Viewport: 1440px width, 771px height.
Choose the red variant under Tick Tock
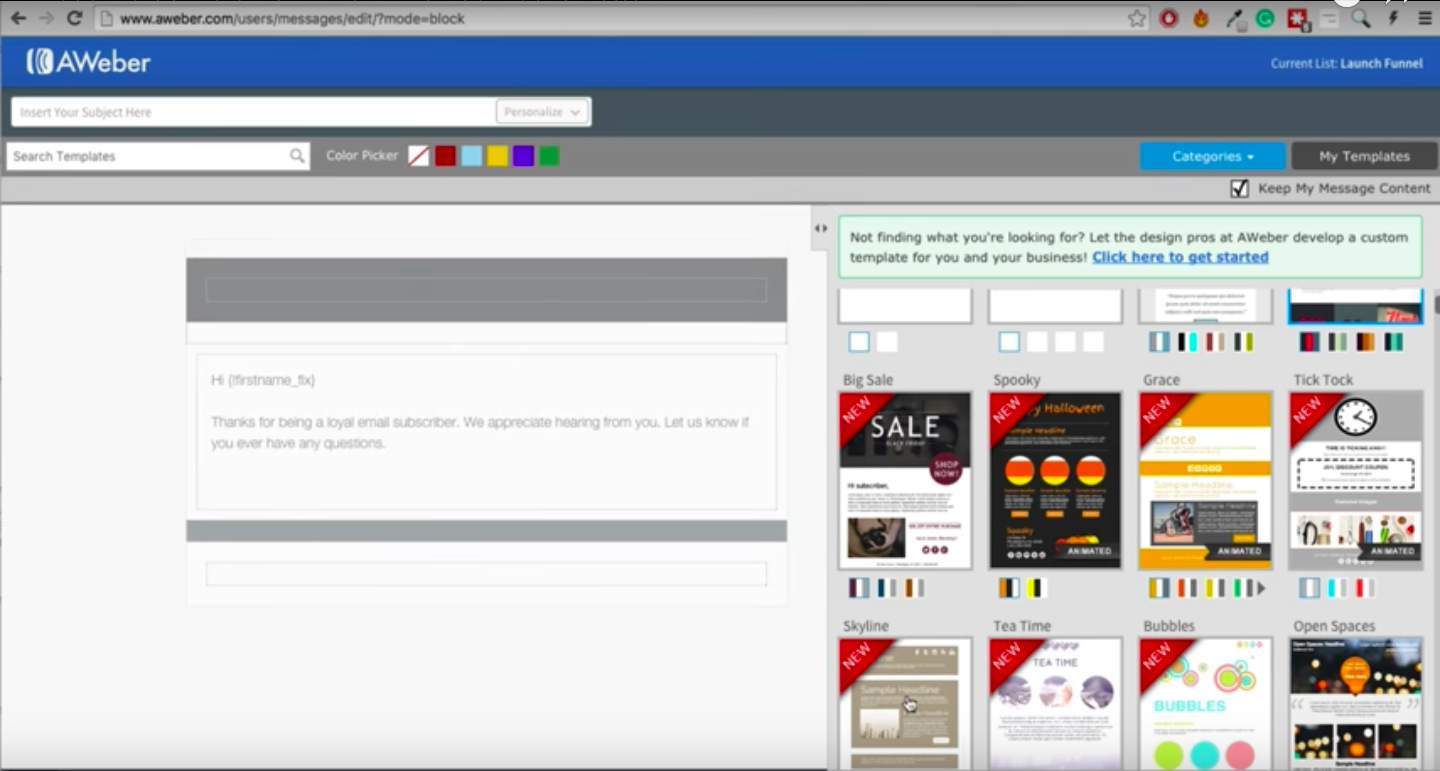[x=1365, y=588]
